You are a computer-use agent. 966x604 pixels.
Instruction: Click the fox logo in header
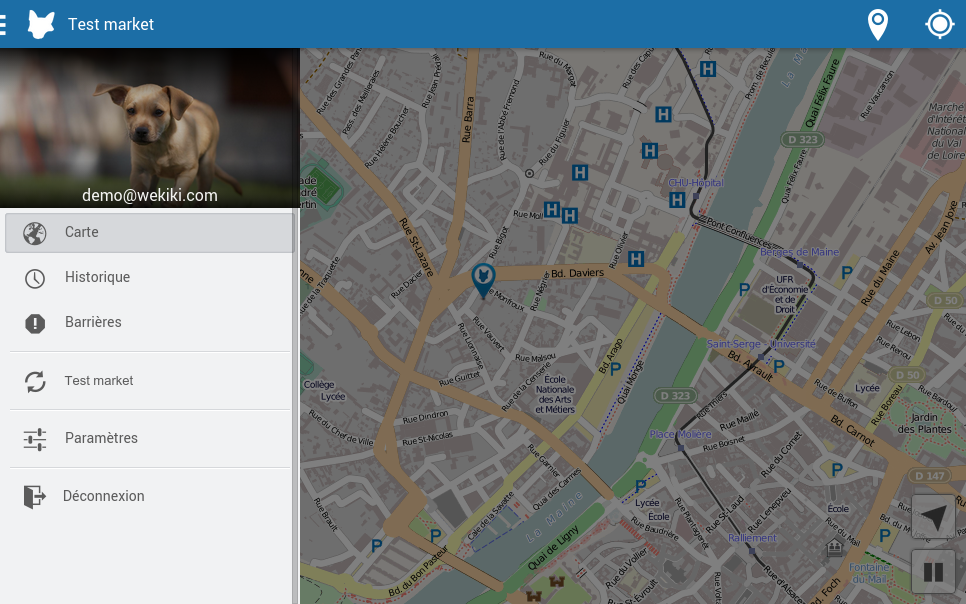pyautogui.click(x=41, y=25)
